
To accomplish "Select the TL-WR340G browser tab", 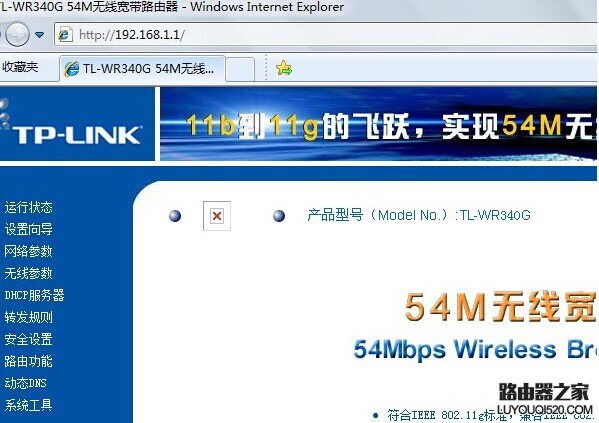I will [142, 69].
